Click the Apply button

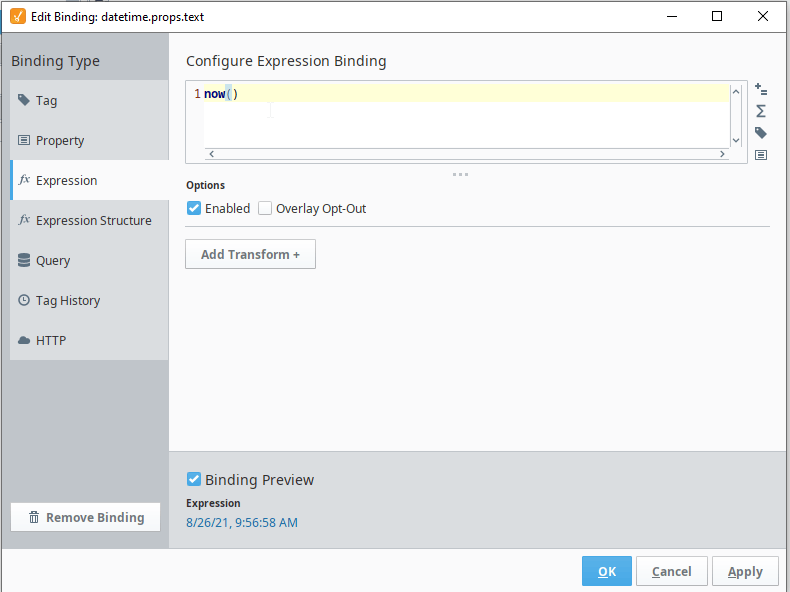point(745,571)
